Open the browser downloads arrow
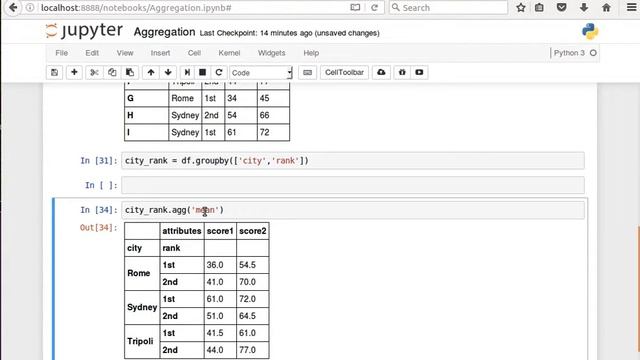640x360 pixels. tap(584, 7)
